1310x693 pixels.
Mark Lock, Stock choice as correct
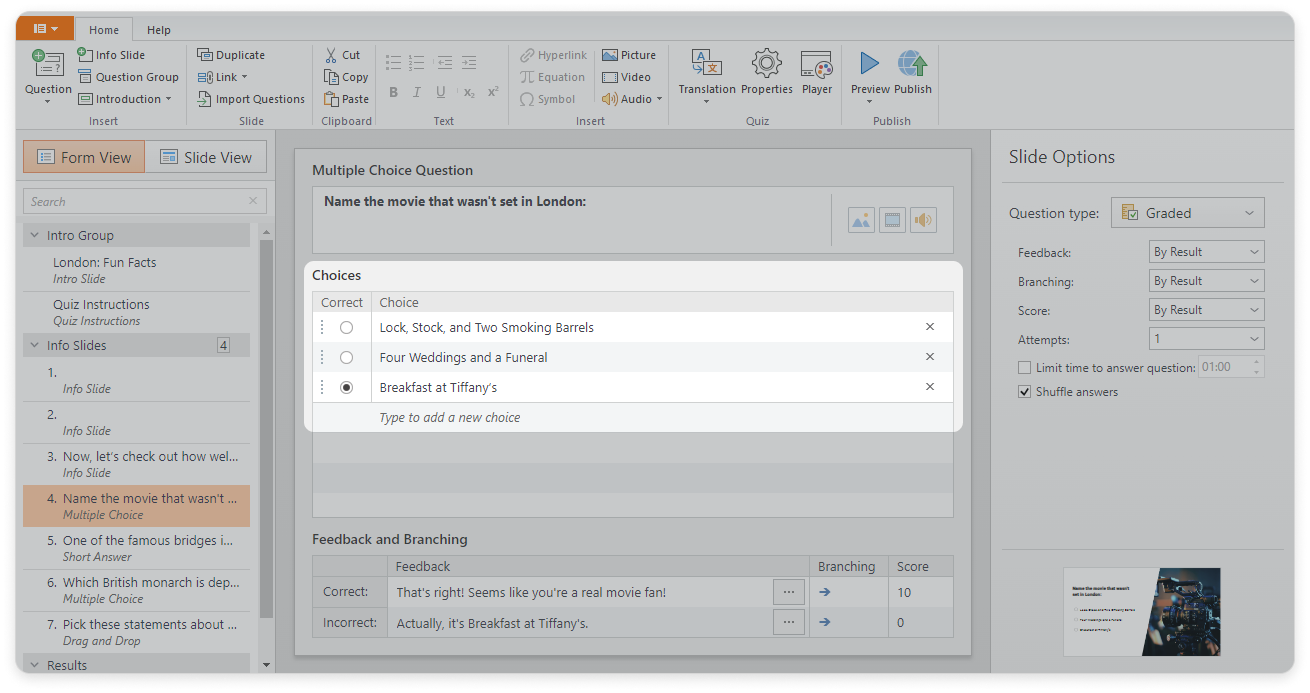tap(346, 327)
